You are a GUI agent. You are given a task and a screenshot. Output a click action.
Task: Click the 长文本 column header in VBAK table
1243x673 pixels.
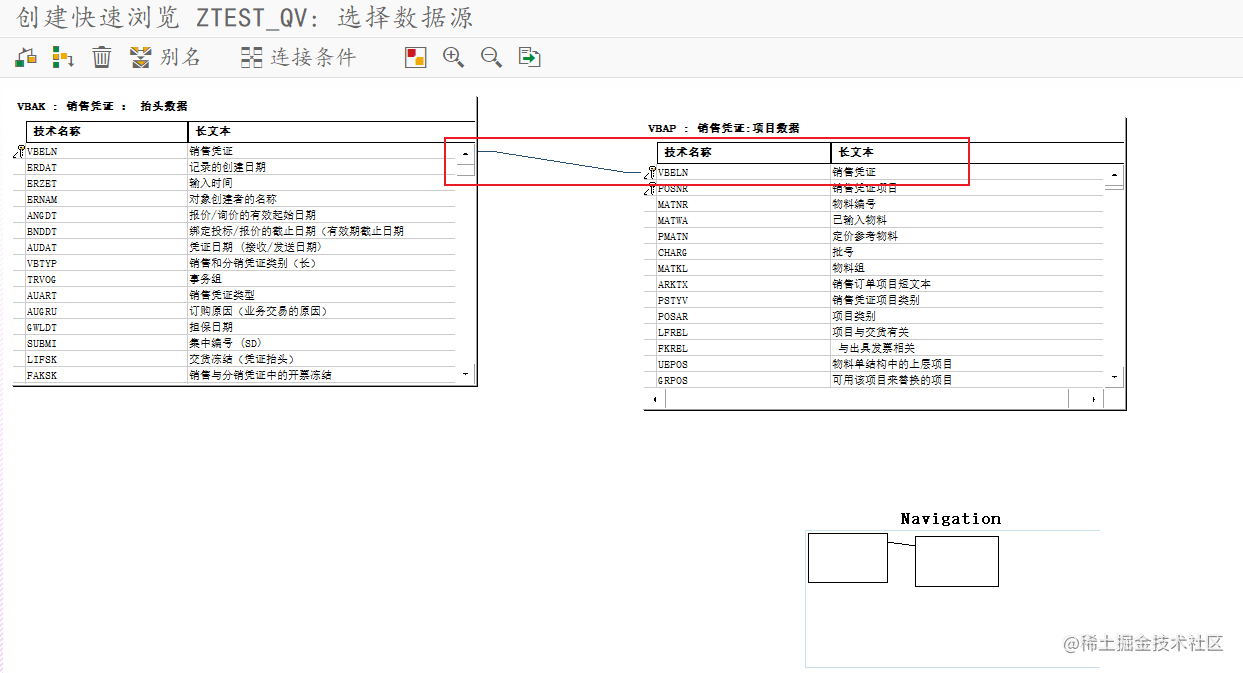(331, 132)
